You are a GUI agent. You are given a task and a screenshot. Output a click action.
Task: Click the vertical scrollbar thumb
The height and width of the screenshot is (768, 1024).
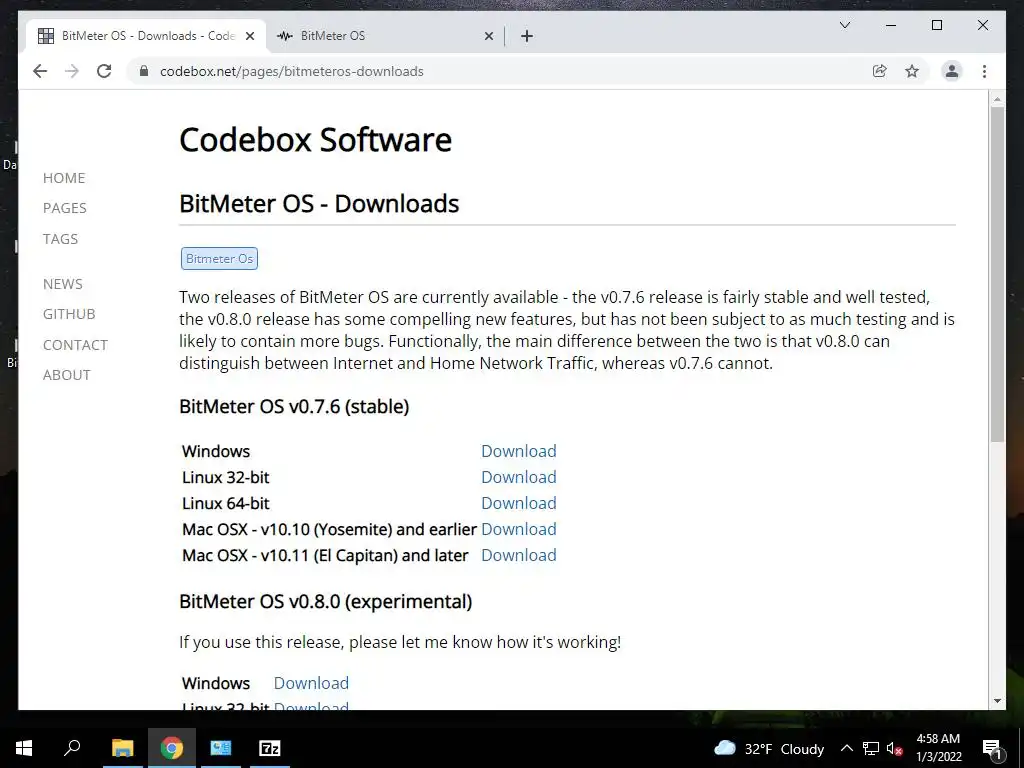pyautogui.click(x=997, y=274)
